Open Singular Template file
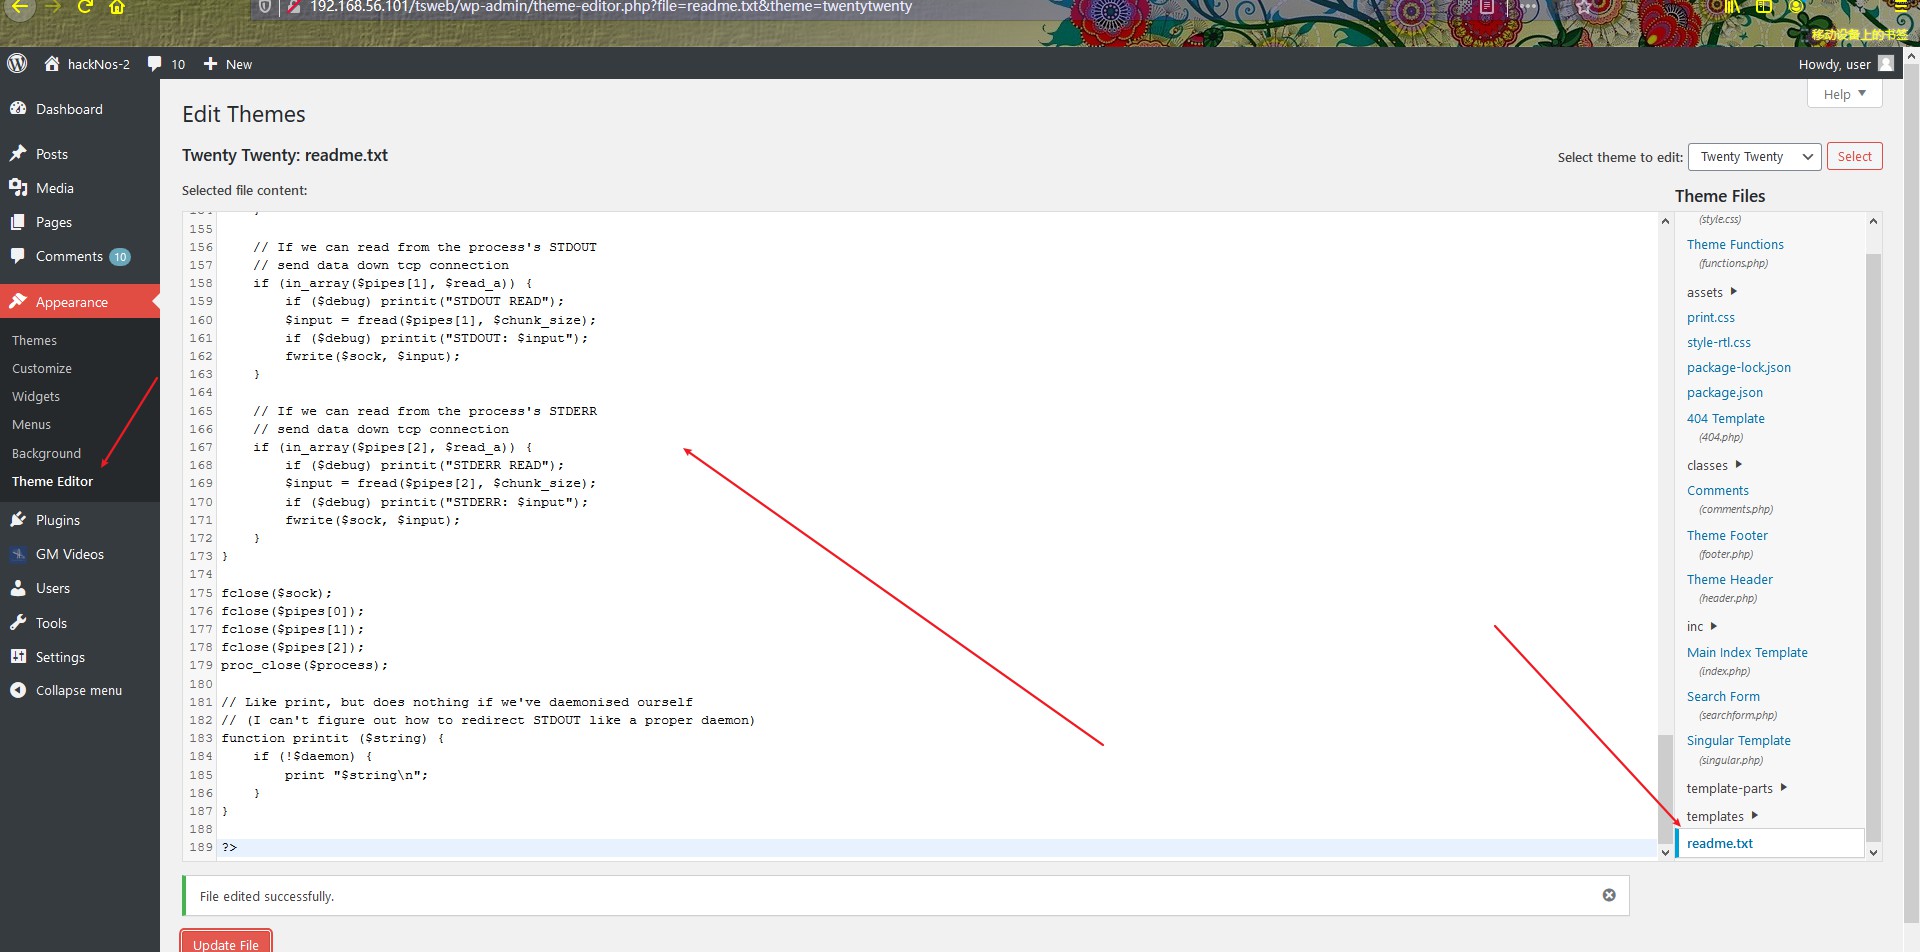The height and width of the screenshot is (952, 1920). tap(1739, 740)
